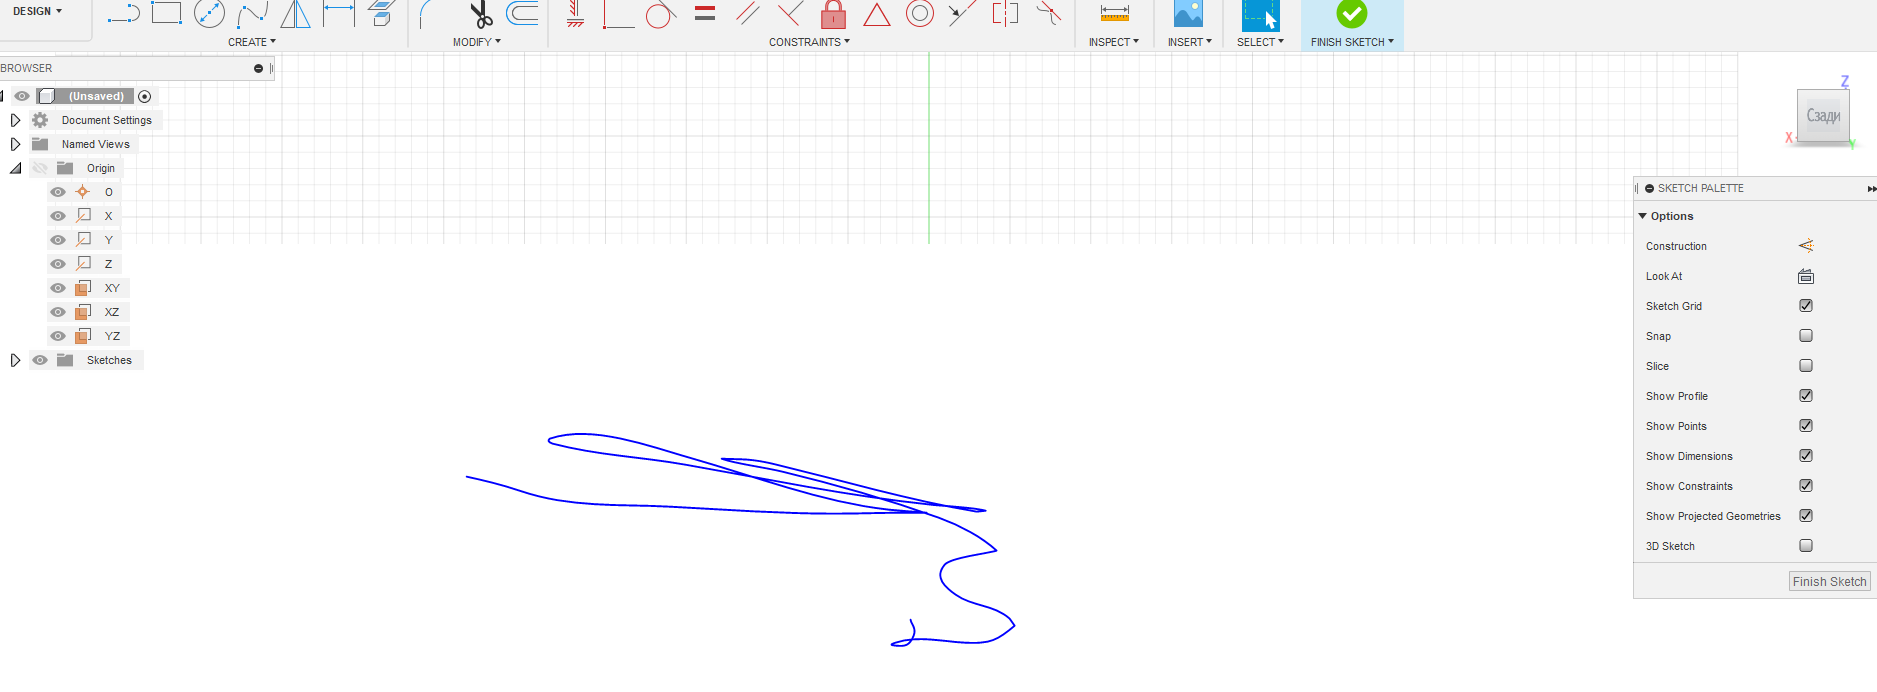Image resolution: width=1877 pixels, height=692 pixels.
Task: Expand the Named Views node
Action: [x=15, y=144]
